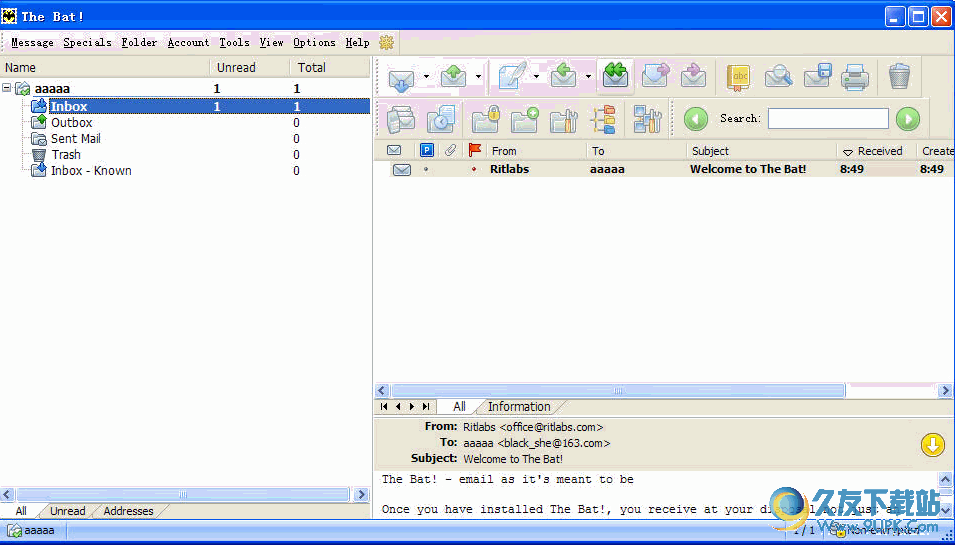This screenshot has height=545, width=955.
Task: Open the Reply dropdown arrow
Action: (588, 77)
